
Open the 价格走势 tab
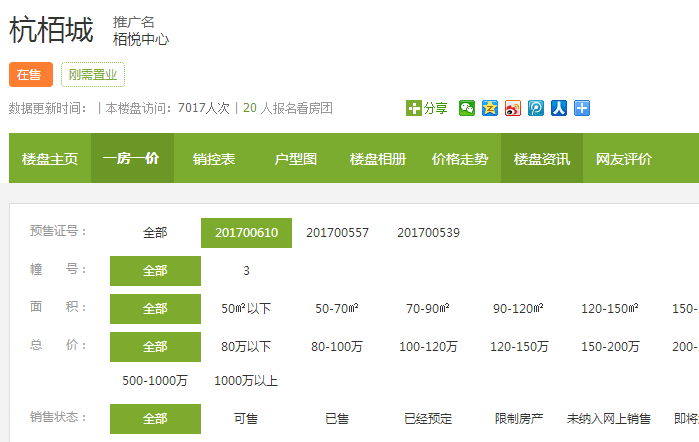pyautogui.click(x=460, y=159)
